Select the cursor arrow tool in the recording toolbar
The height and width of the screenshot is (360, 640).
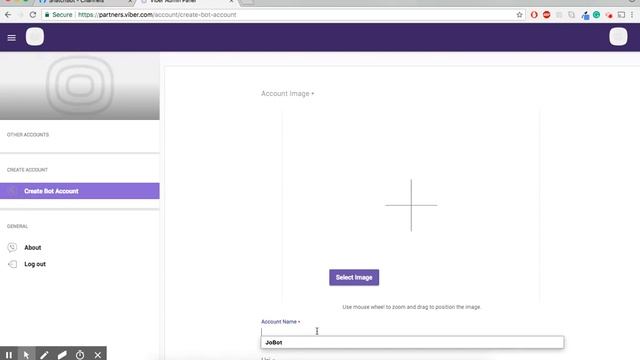pyautogui.click(x=27, y=355)
